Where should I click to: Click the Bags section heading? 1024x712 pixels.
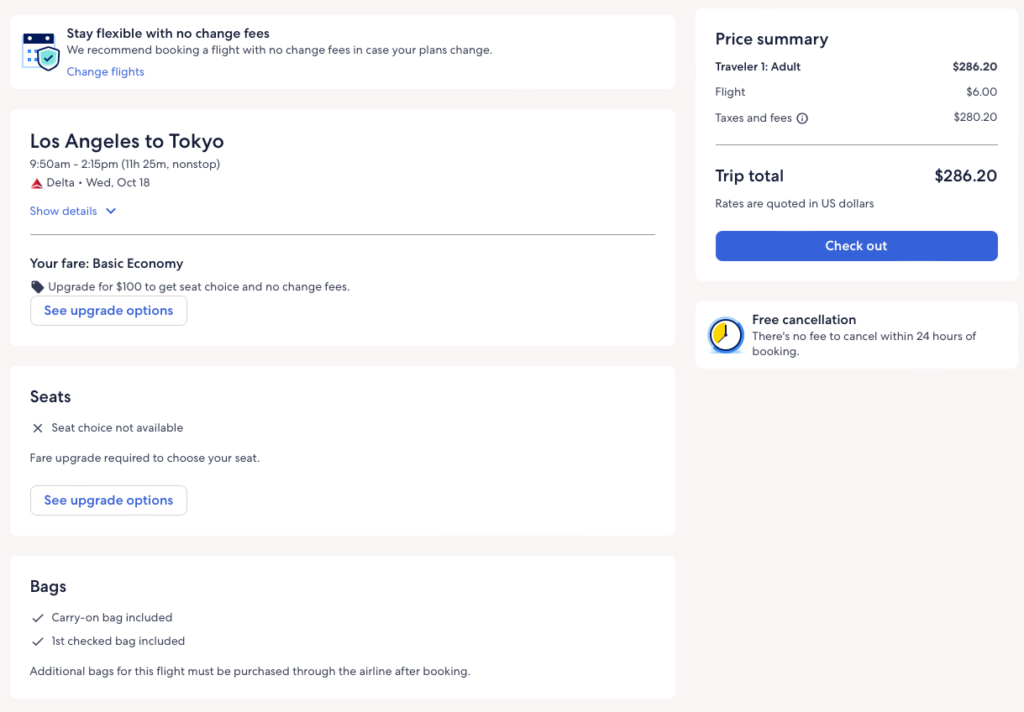[48, 587]
